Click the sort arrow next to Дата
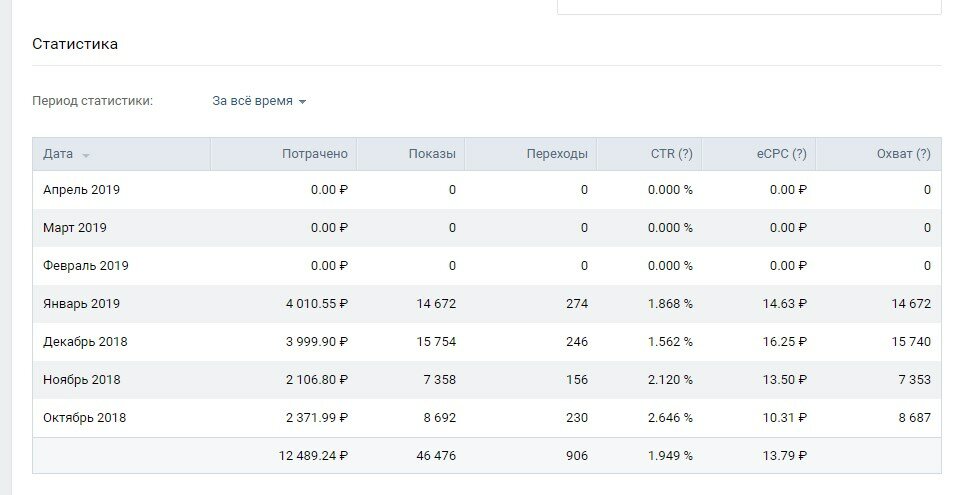 point(86,155)
